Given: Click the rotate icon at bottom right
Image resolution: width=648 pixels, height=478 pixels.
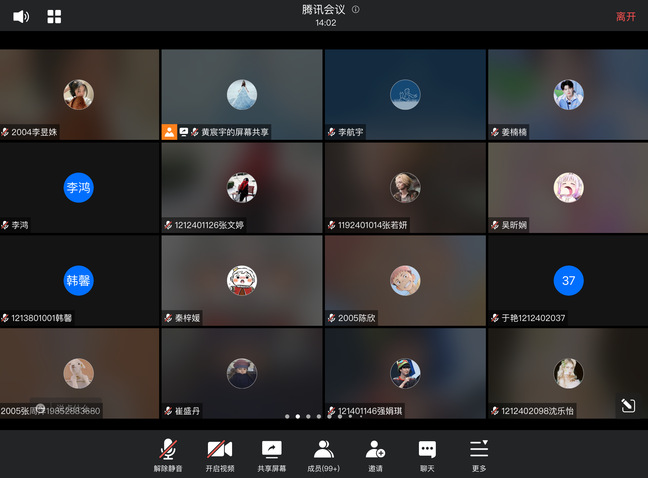Looking at the screenshot, I should [627, 405].
